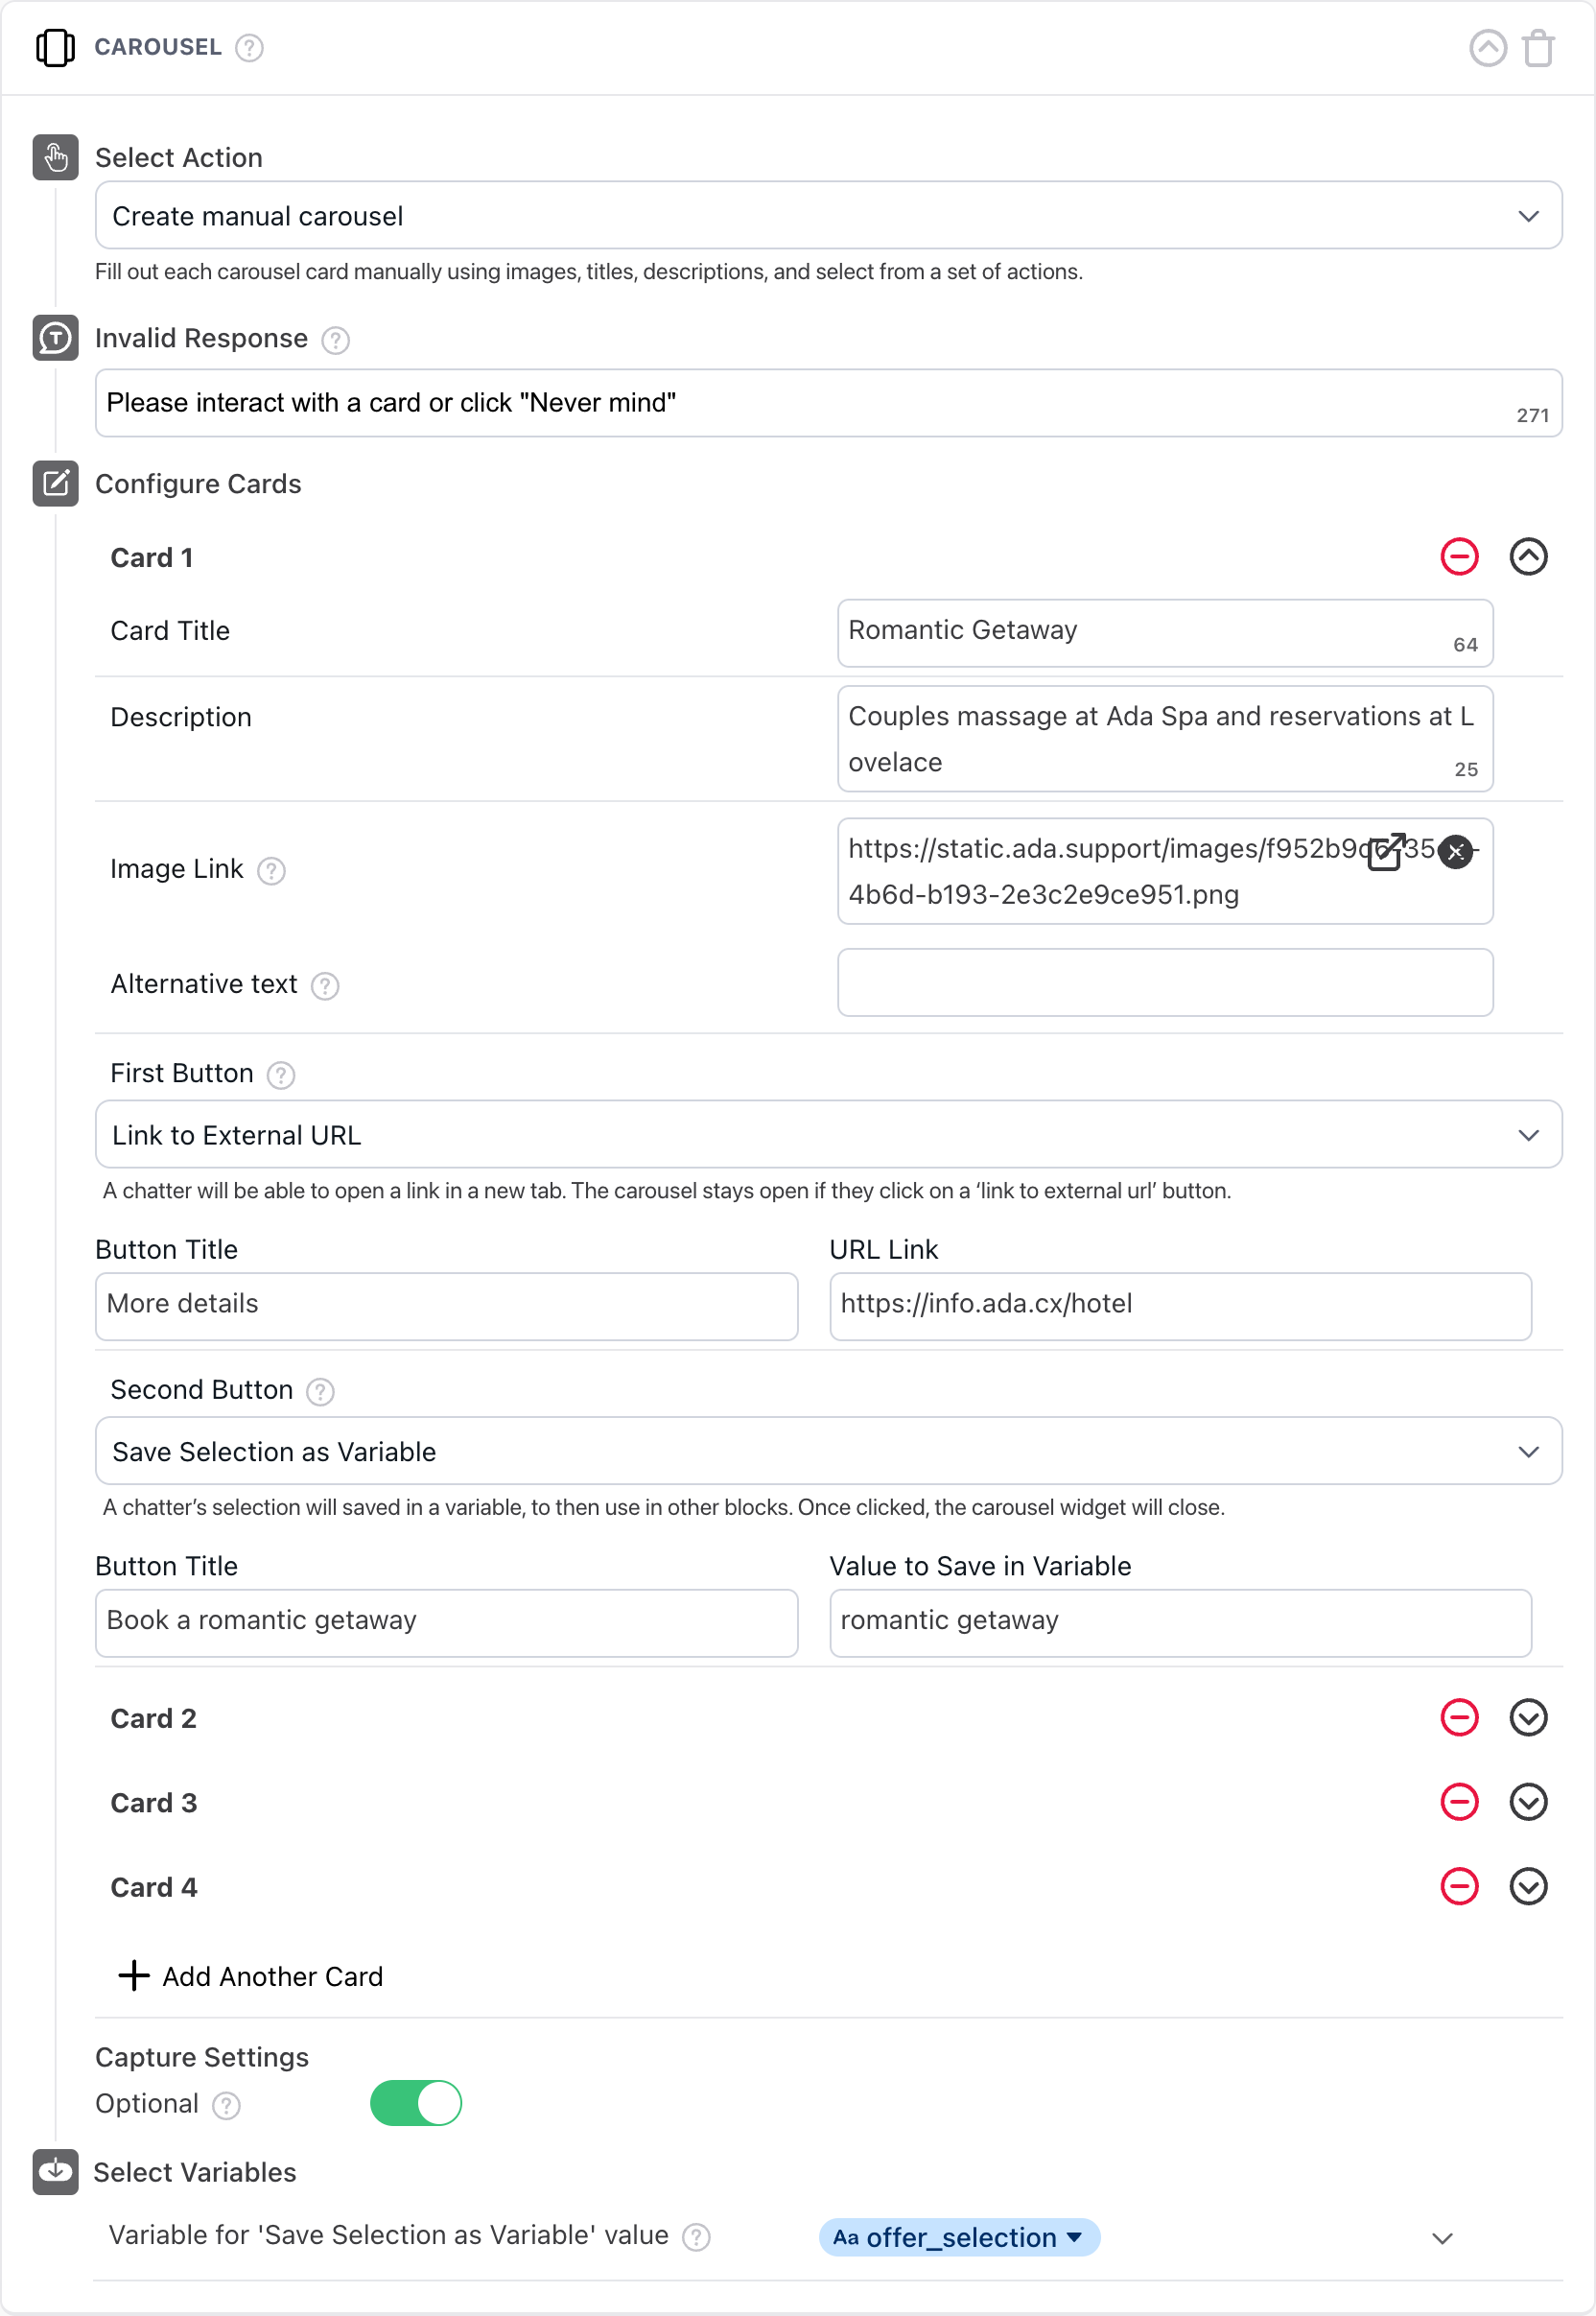Delete the carousel block with the trash icon
The image size is (1596, 2316).
click(x=1537, y=47)
